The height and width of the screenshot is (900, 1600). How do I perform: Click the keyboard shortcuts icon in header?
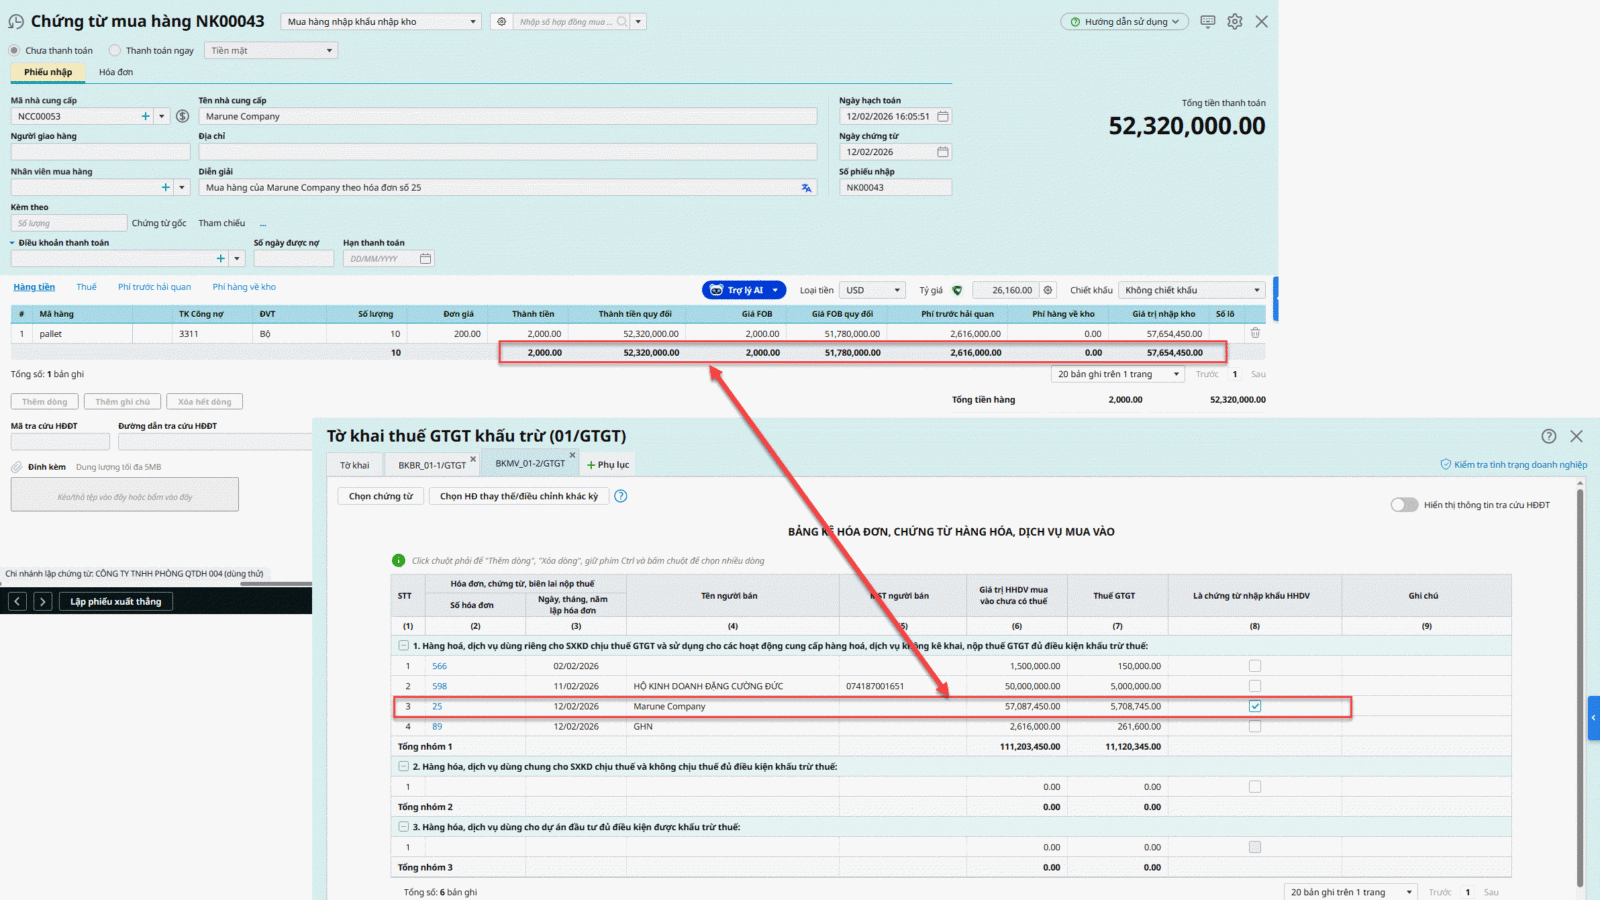[x=1208, y=22]
